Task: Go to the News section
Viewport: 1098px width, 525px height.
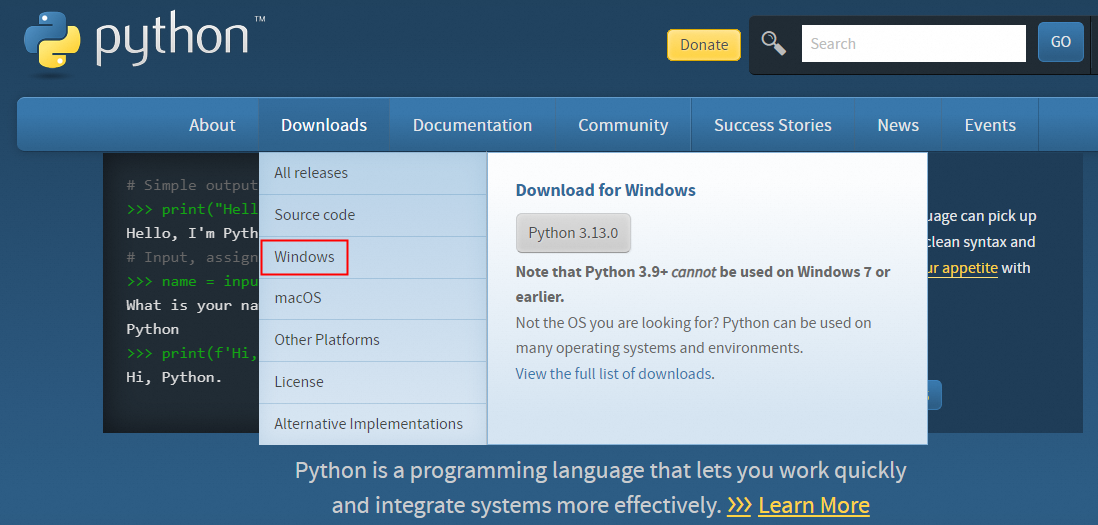Action: tap(898, 125)
